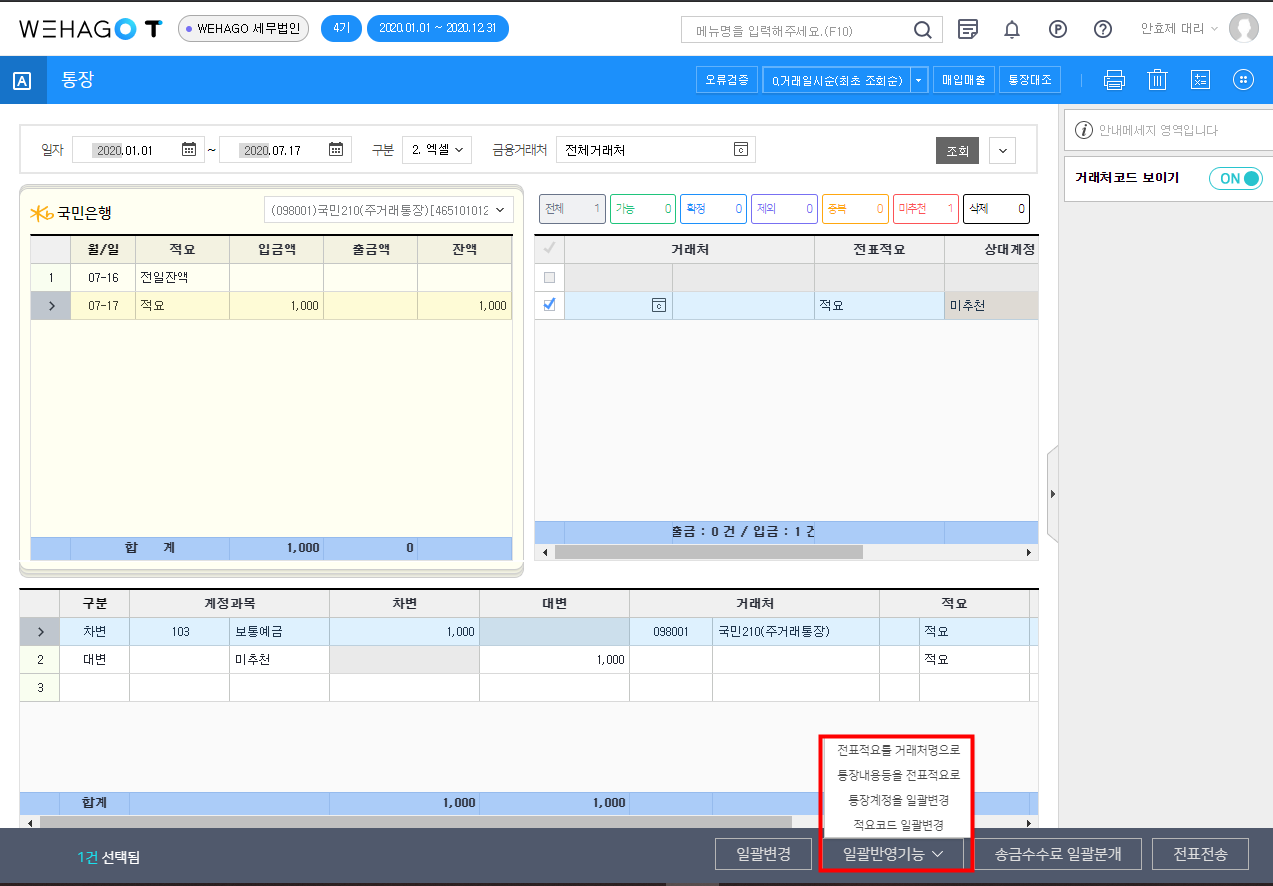The height and width of the screenshot is (886, 1273).
Task: Choose 통장계정을 일괄변경 from the menu
Action: 897,800
